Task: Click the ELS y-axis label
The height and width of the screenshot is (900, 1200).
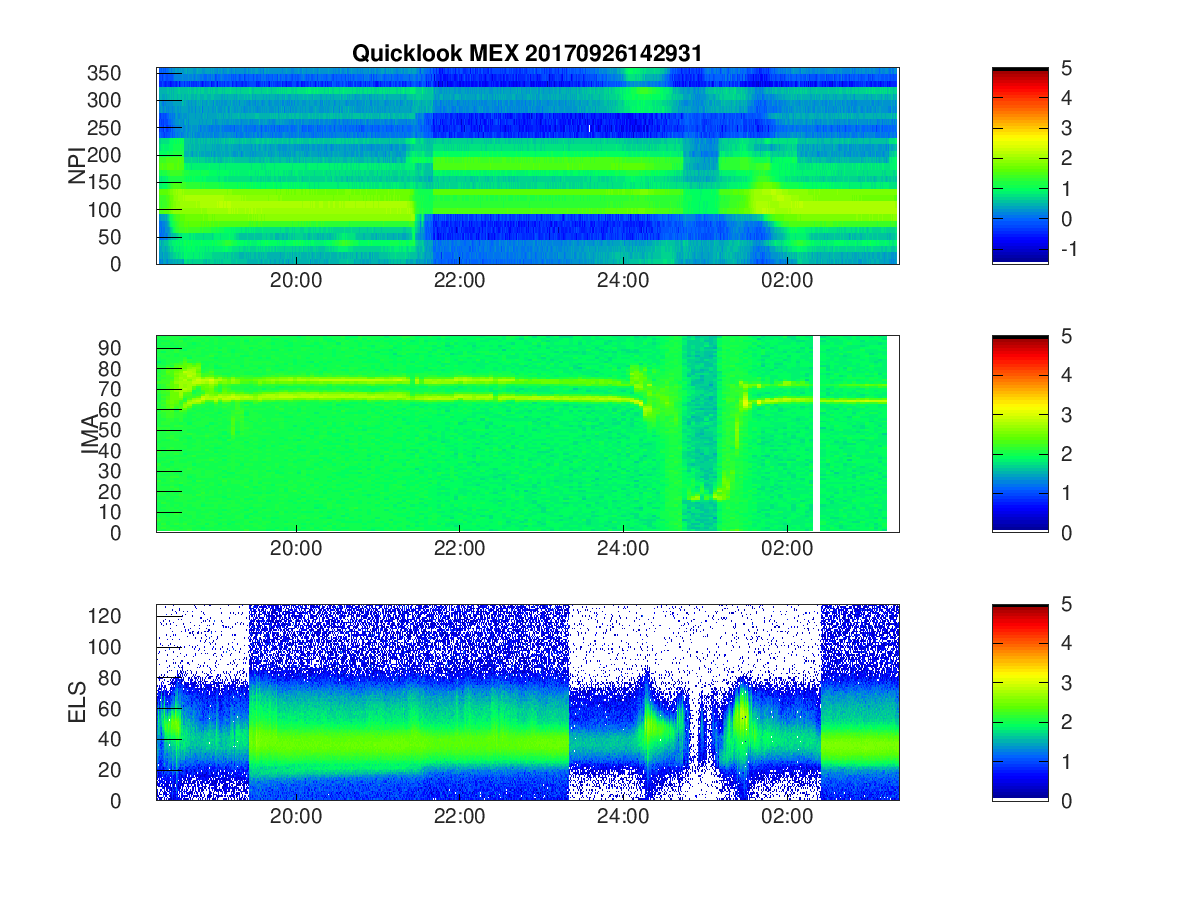Action: pos(78,701)
